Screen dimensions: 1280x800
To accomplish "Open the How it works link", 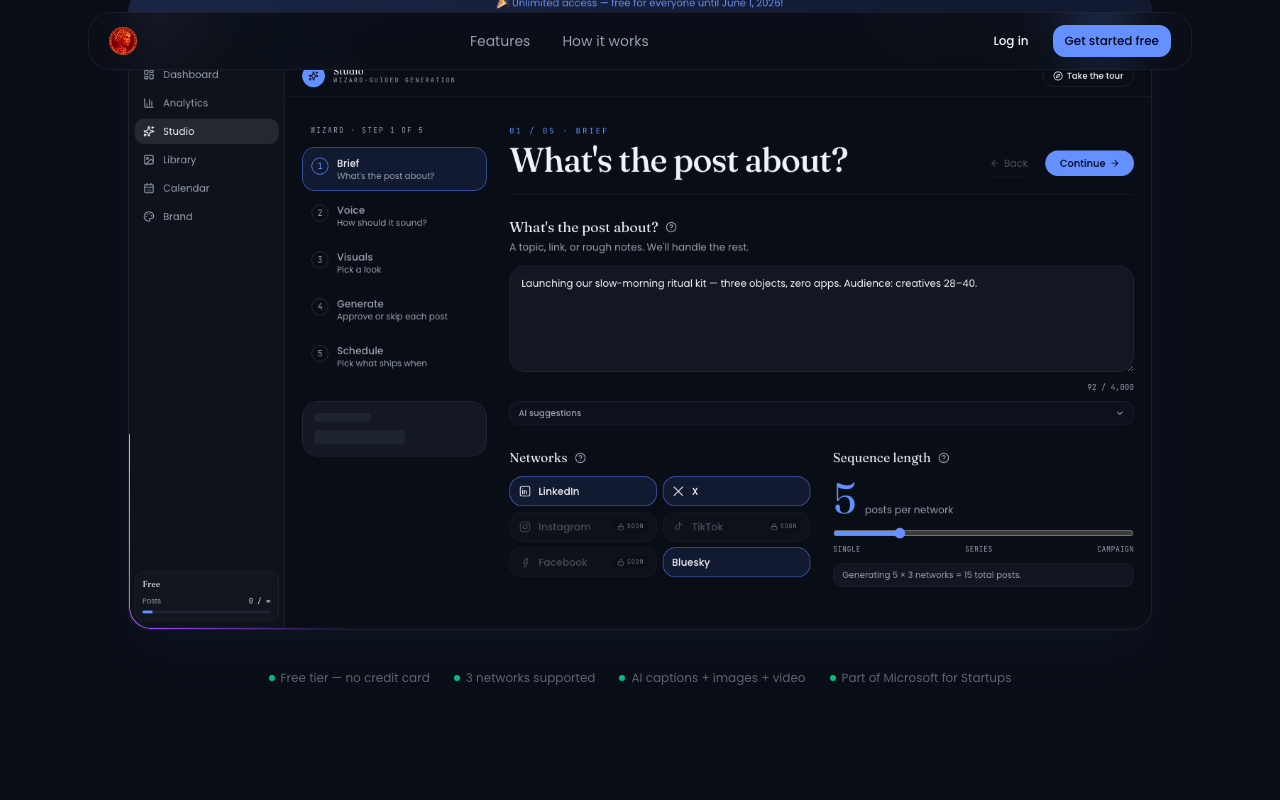I will [605, 41].
